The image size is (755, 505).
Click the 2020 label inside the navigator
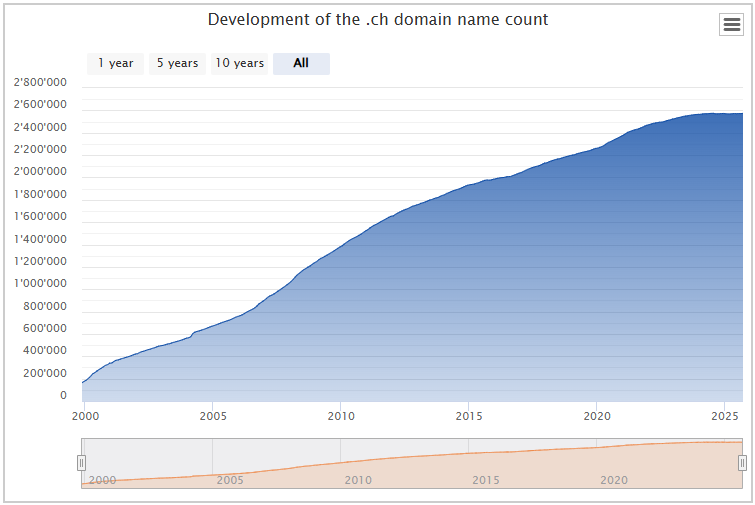614,481
